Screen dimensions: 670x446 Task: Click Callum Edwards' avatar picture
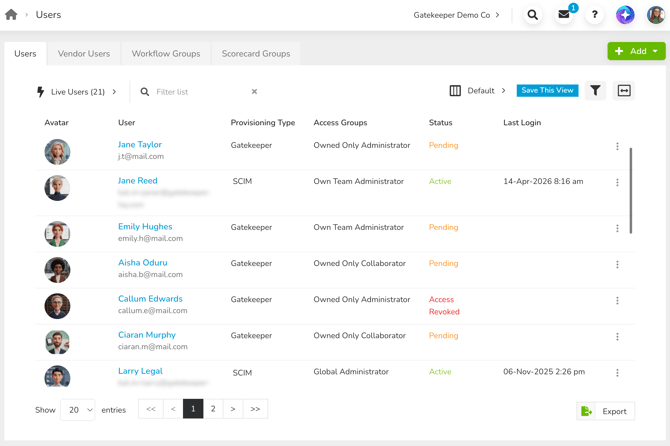(57, 306)
